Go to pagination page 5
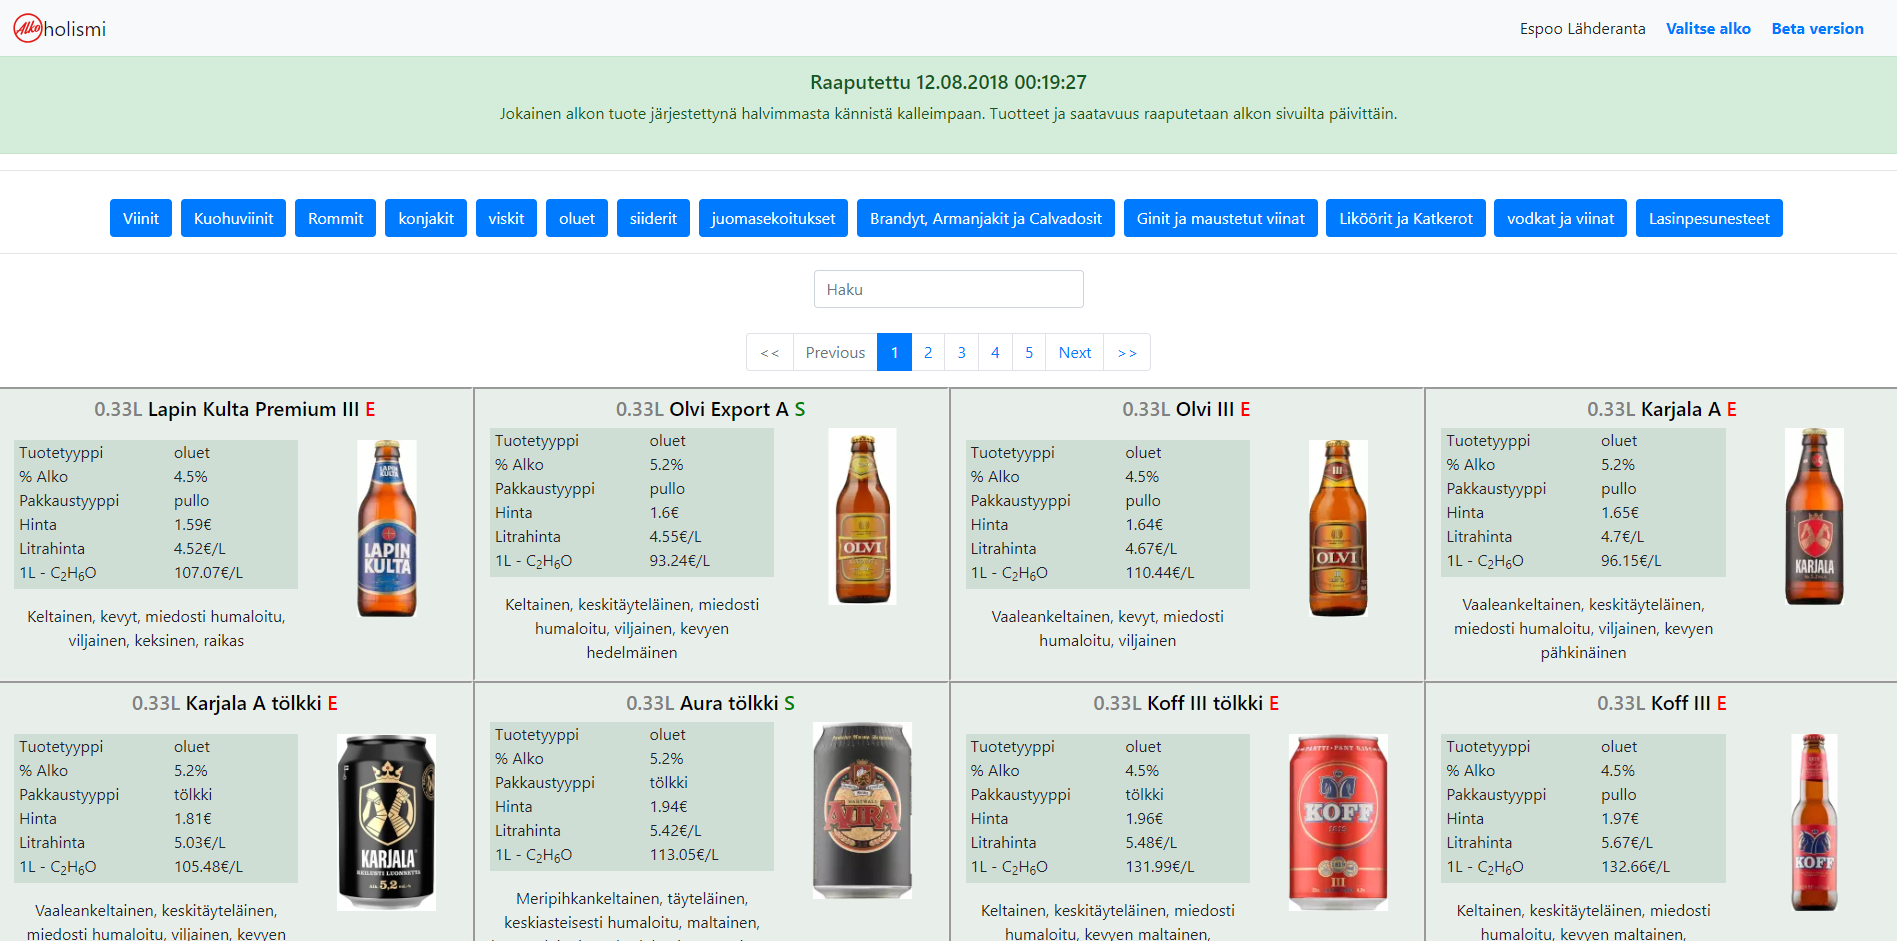This screenshot has height=941, width=1897. [x=1029, y=352]
